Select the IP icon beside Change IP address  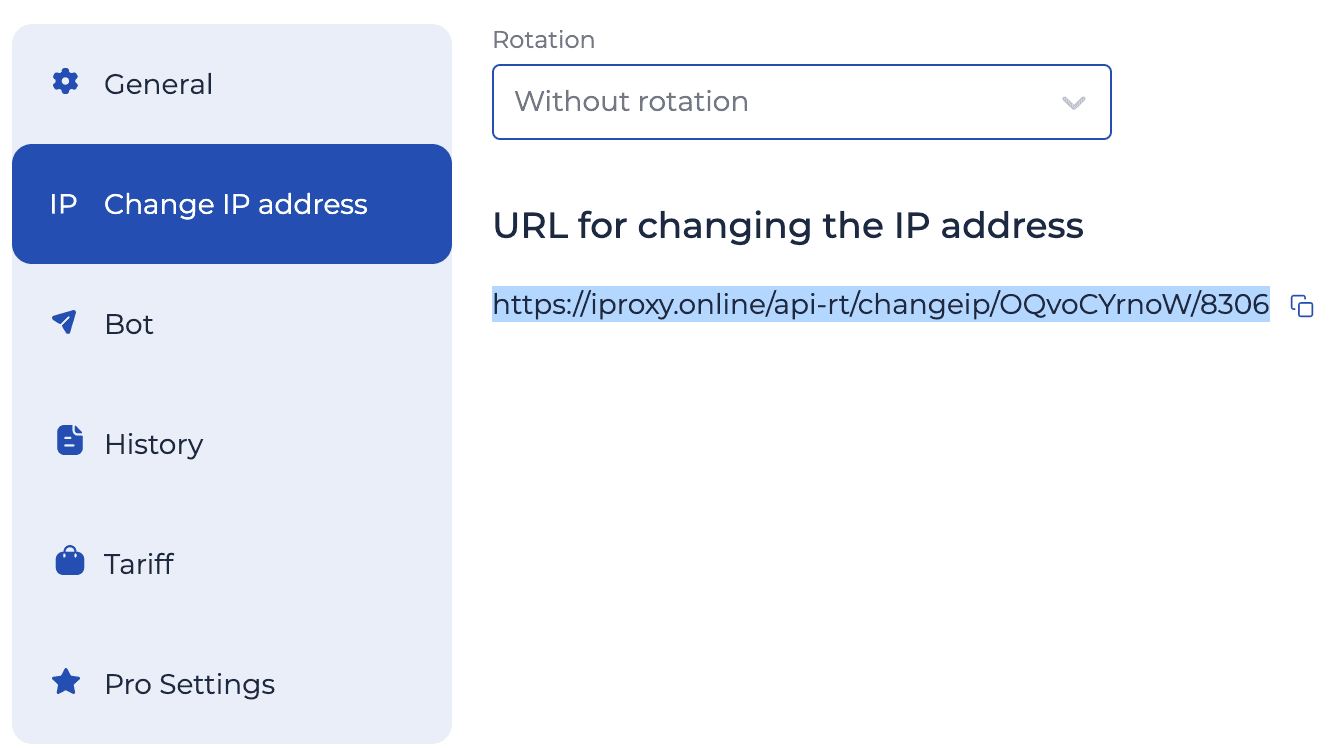63,204
